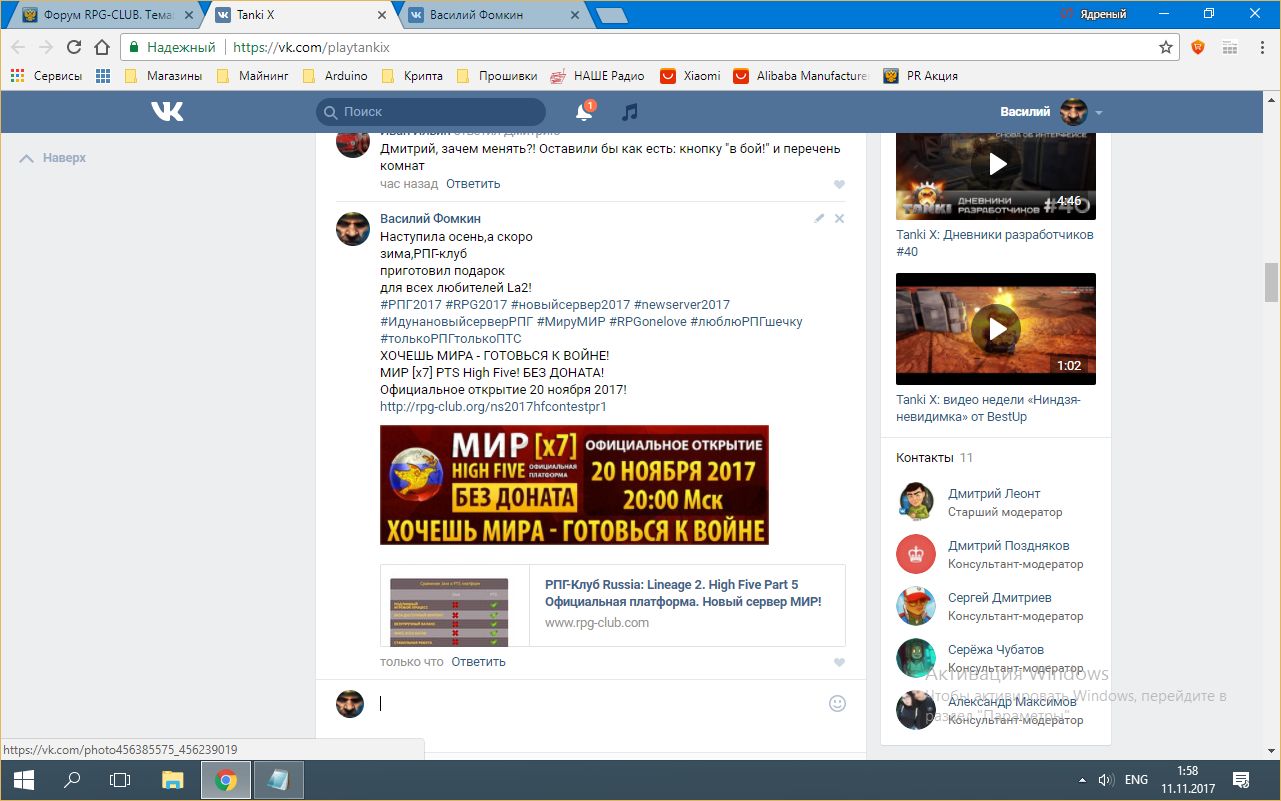
Task: Click the page vertical scrollbar thumb
Action: 1271,282
